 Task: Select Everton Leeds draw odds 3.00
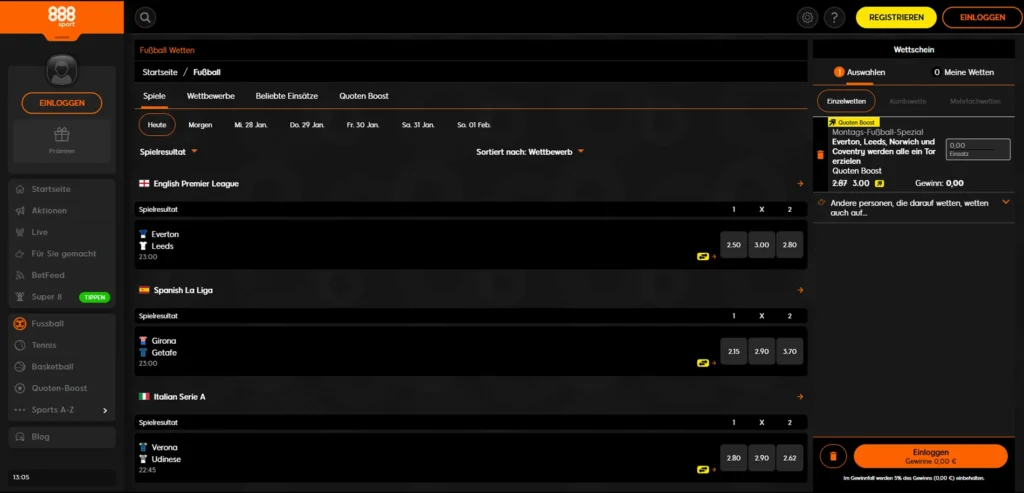(x=761, y=245)
